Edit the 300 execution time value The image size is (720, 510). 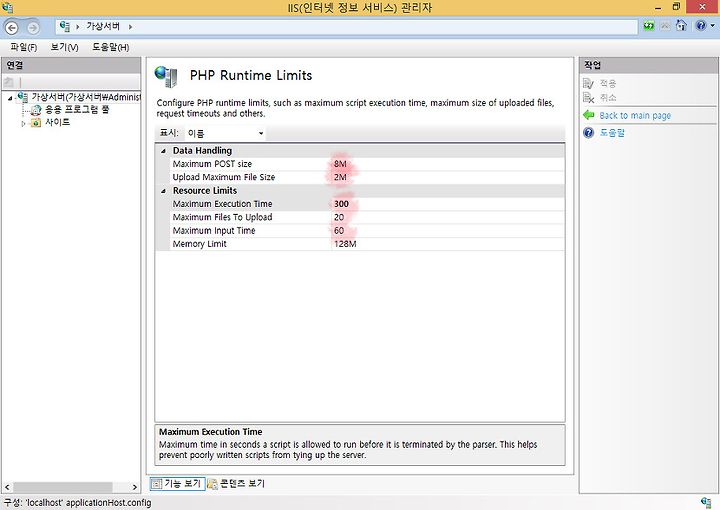click(448, 204)
